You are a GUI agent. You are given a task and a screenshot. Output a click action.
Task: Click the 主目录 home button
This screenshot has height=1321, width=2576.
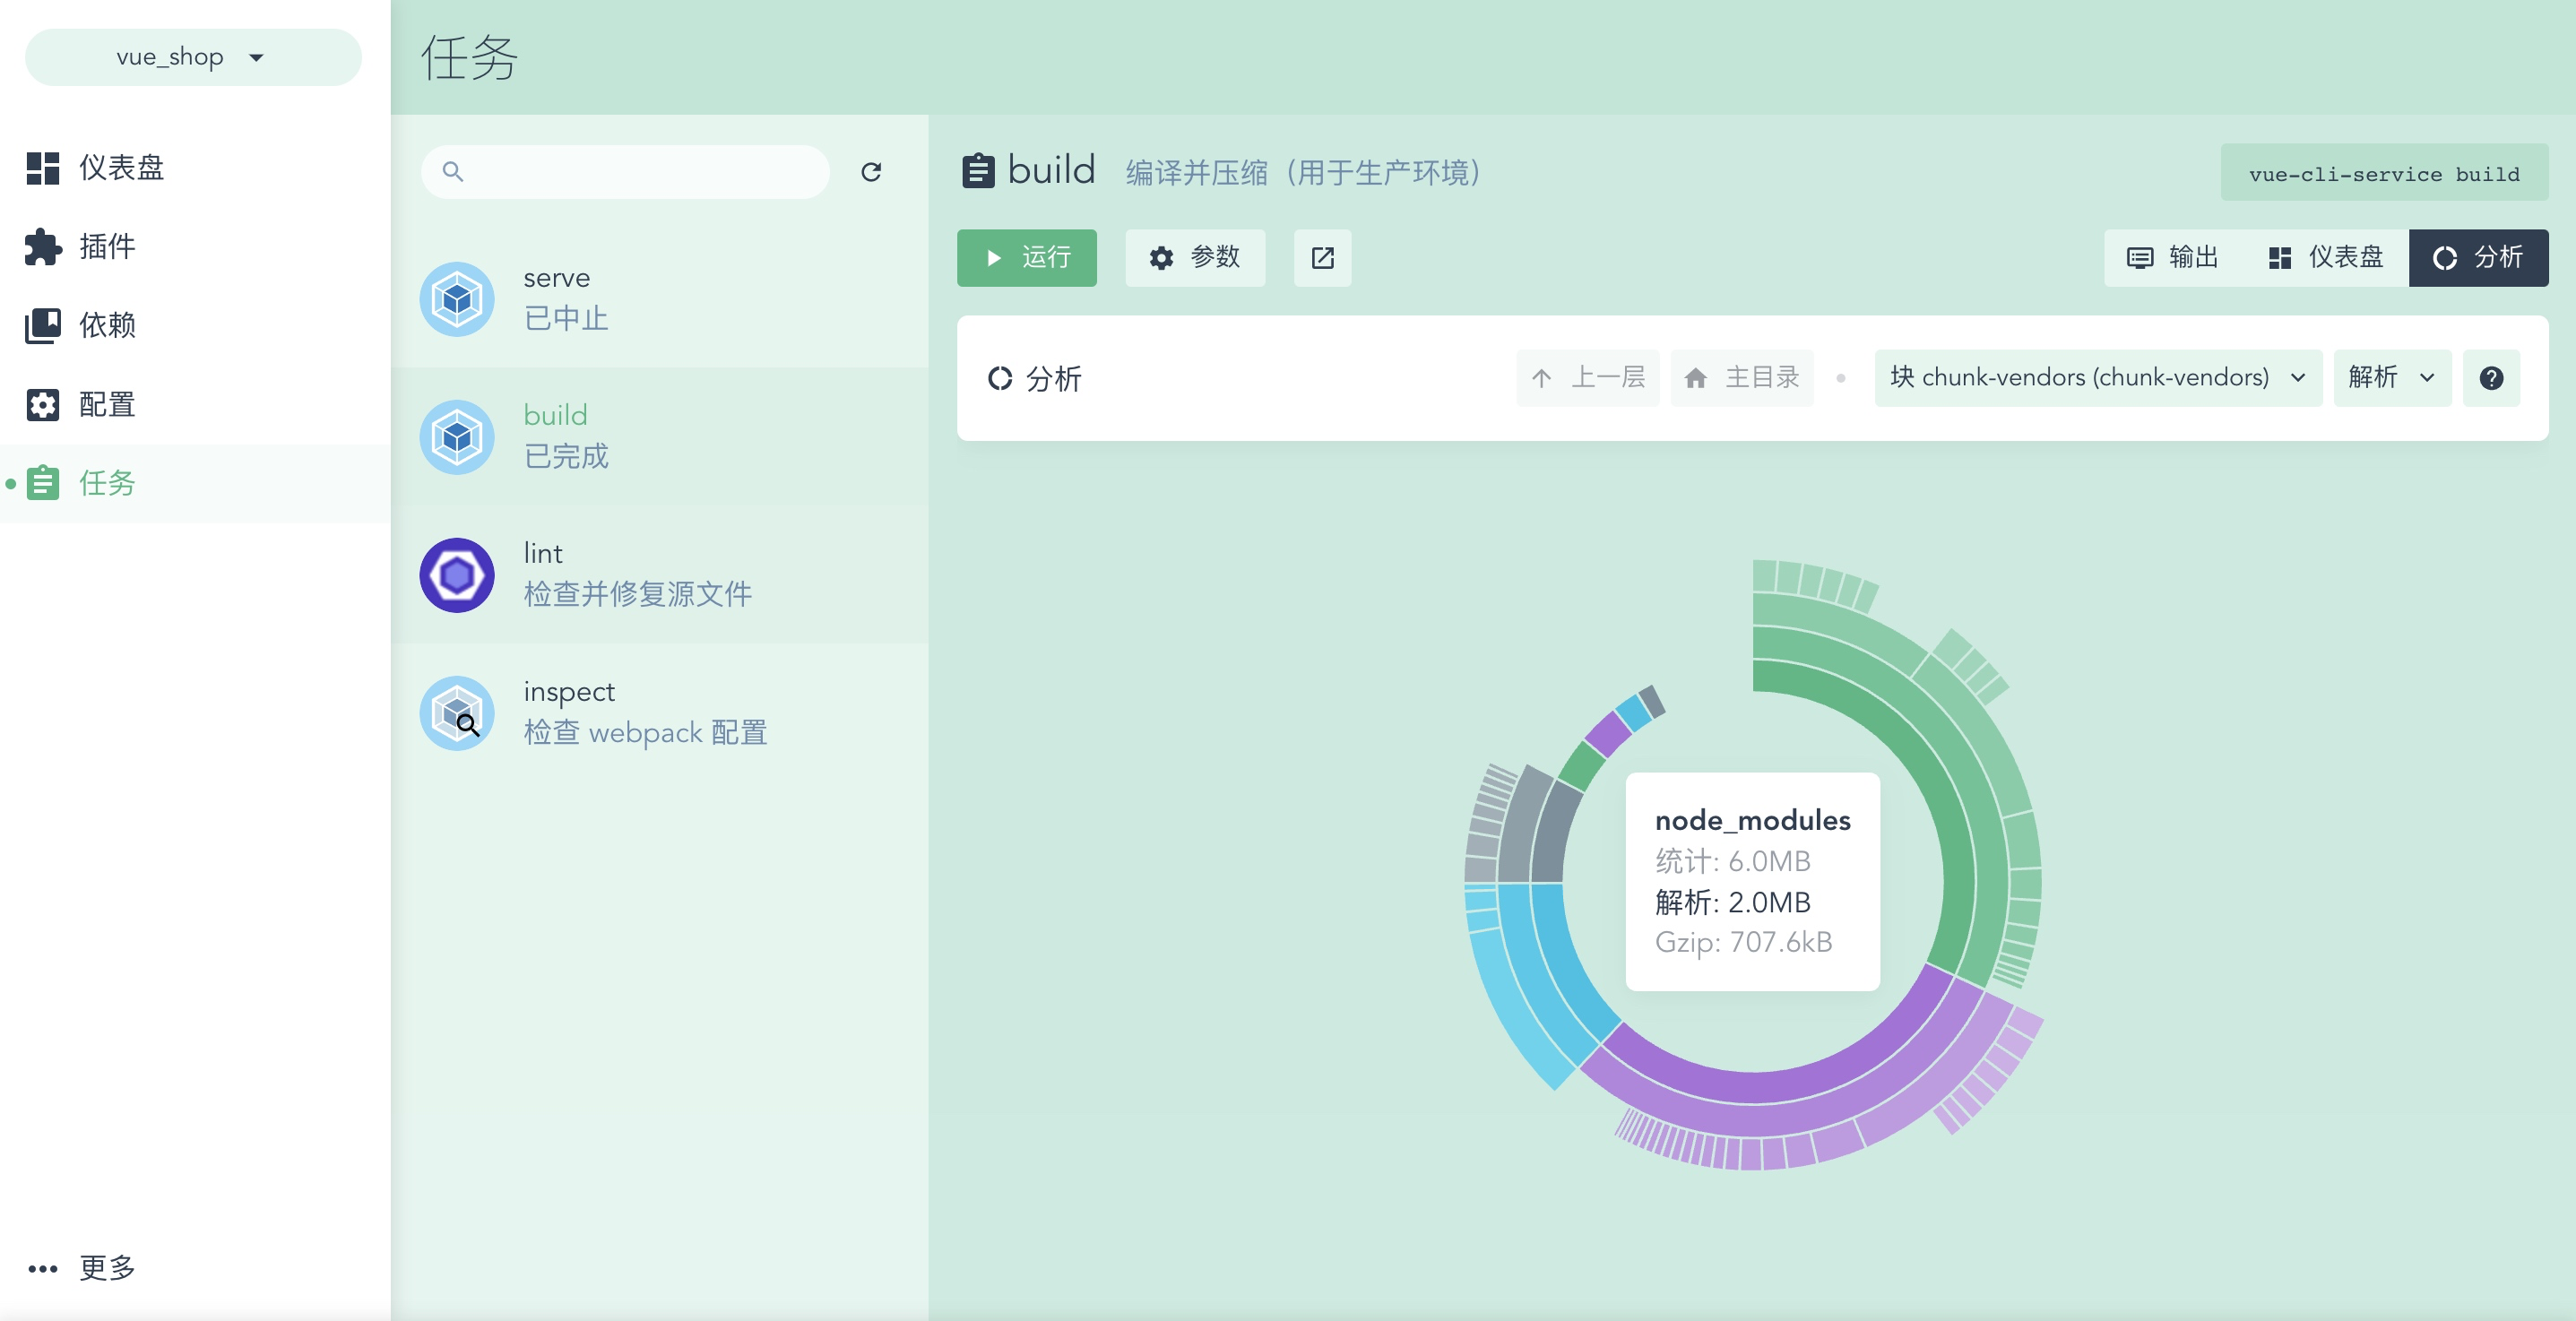click(x=1741, y=378)
